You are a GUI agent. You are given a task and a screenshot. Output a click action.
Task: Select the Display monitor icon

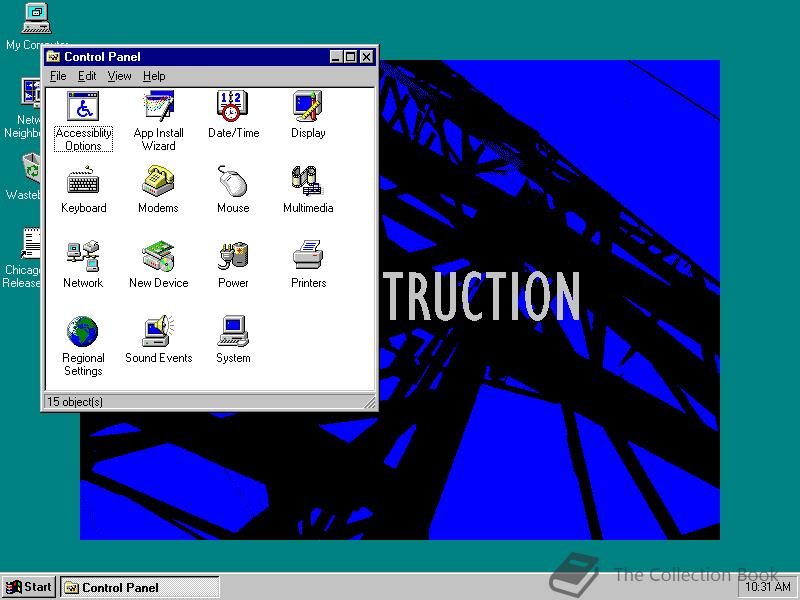click(308, 106)
